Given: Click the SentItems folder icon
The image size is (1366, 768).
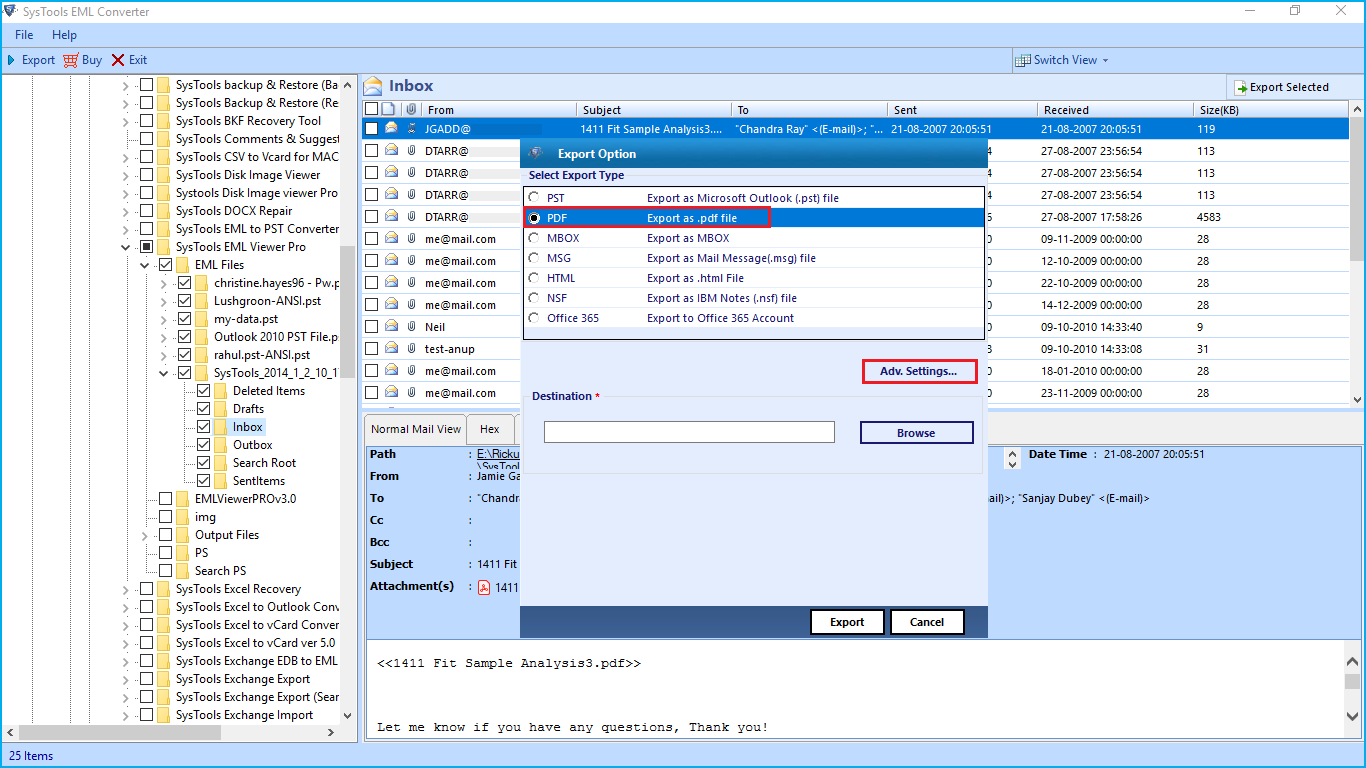Looking at the screenshot, I should 220,481.
